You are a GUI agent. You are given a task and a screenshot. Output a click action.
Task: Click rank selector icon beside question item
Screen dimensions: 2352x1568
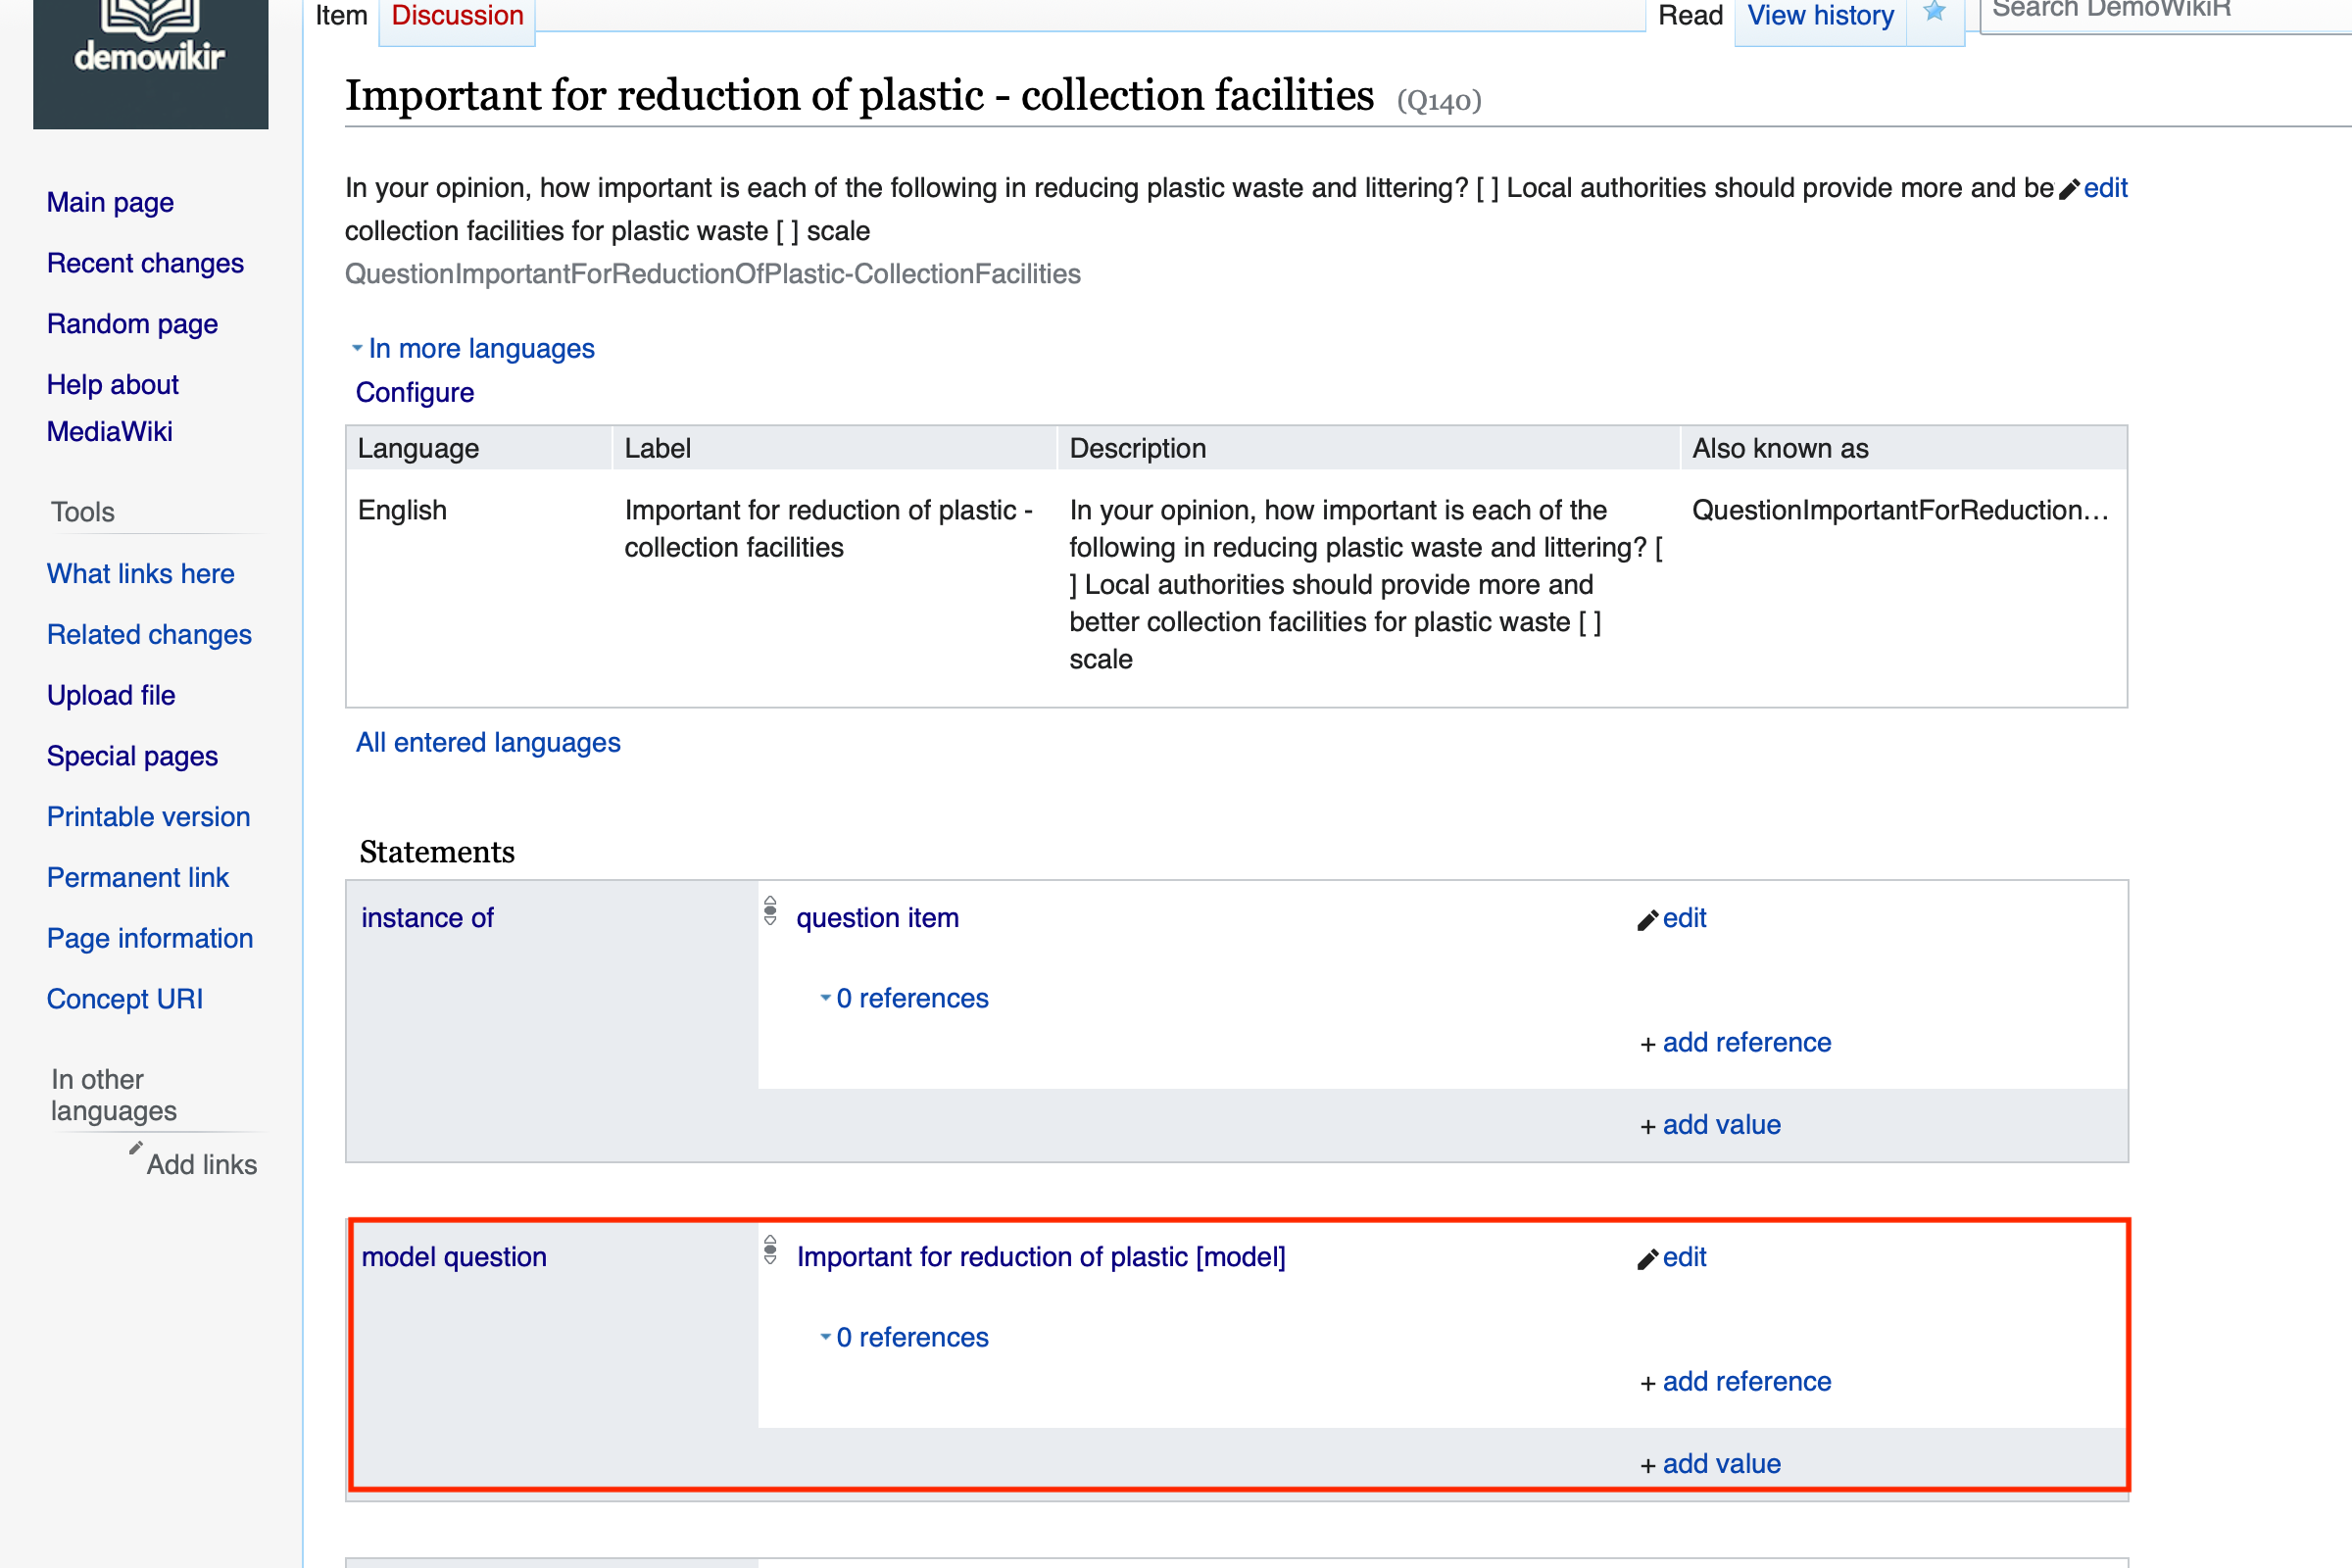tap(770, 911)
